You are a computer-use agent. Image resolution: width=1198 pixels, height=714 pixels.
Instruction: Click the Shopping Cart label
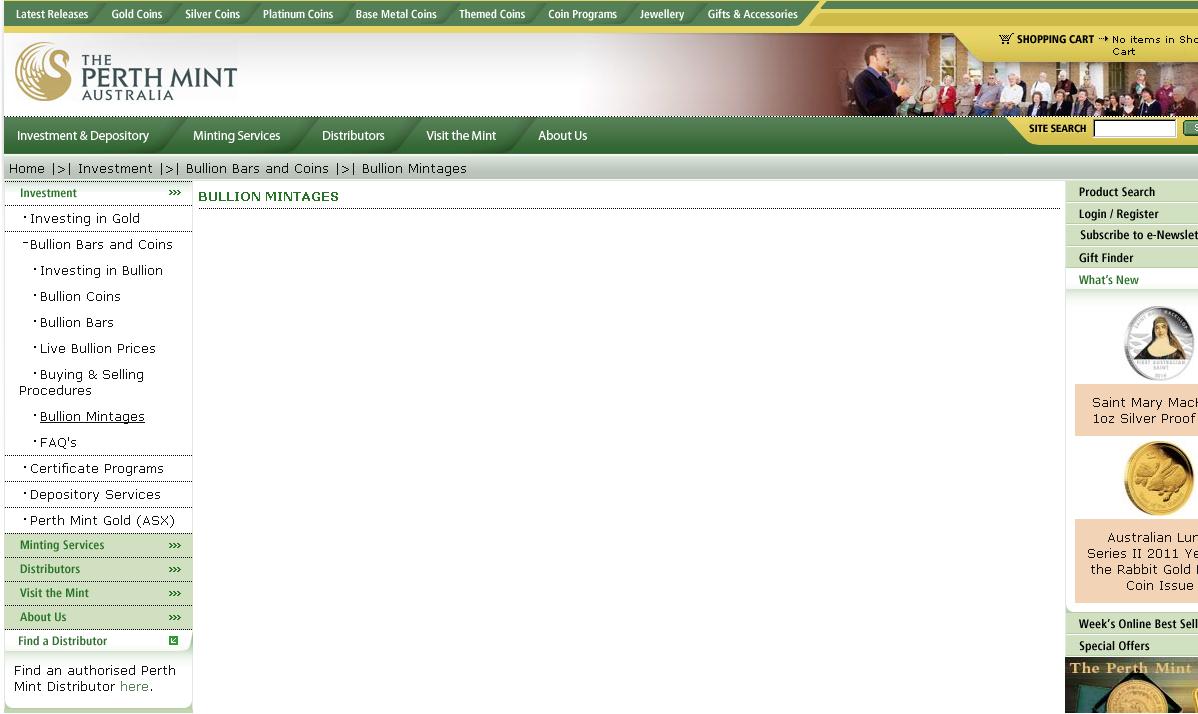pyautogui.click(x=1055, y=39)
